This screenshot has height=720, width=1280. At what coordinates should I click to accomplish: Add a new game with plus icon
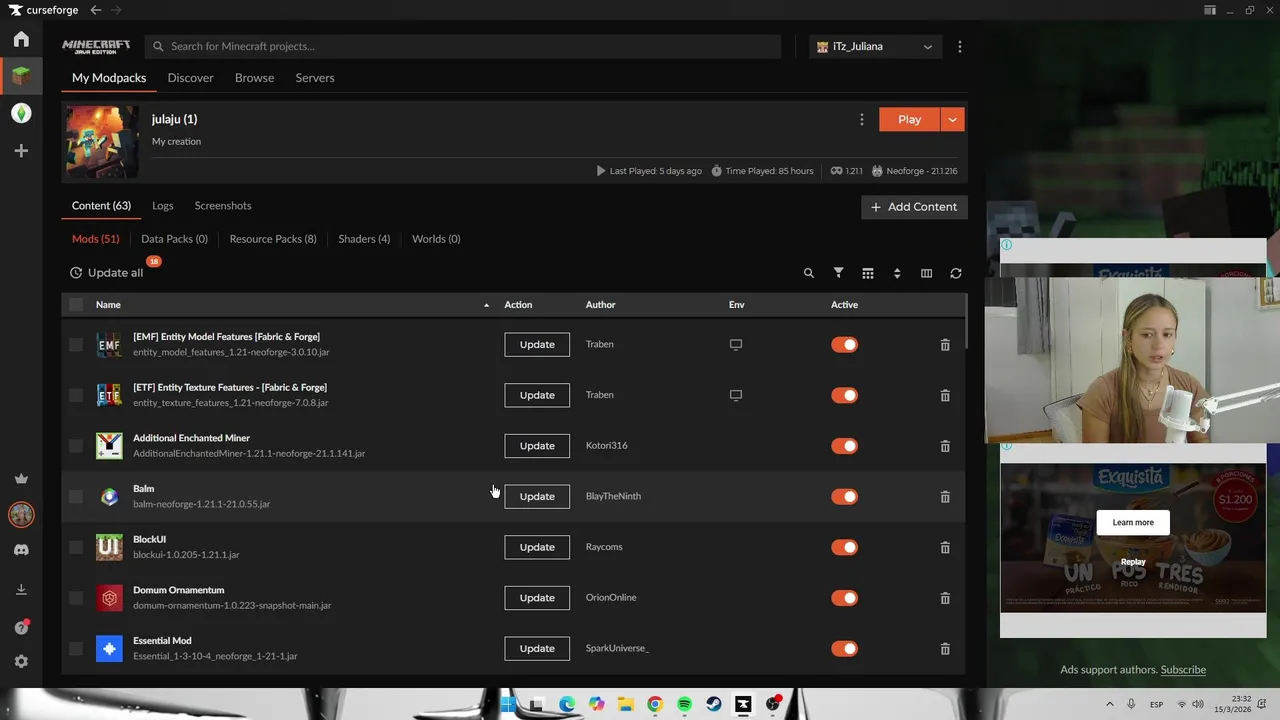pos(21,151)
